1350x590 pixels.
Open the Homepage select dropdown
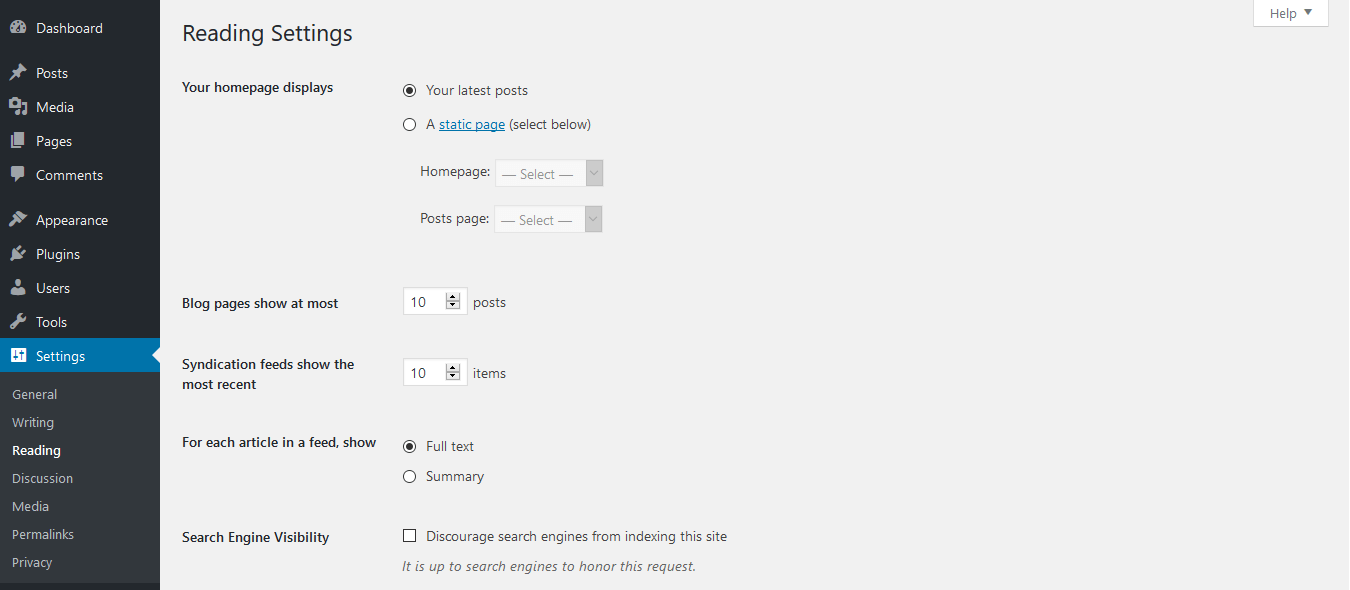click(x=549, y=174)
